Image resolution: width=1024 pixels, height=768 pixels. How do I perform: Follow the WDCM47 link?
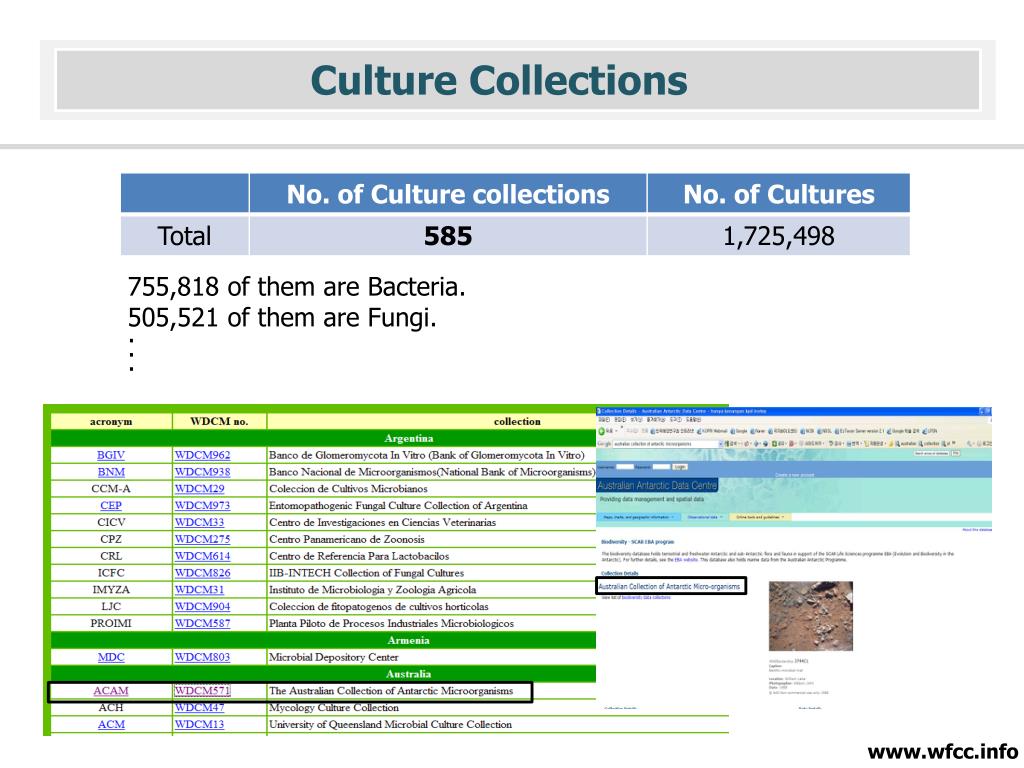(x=199, y=708)
